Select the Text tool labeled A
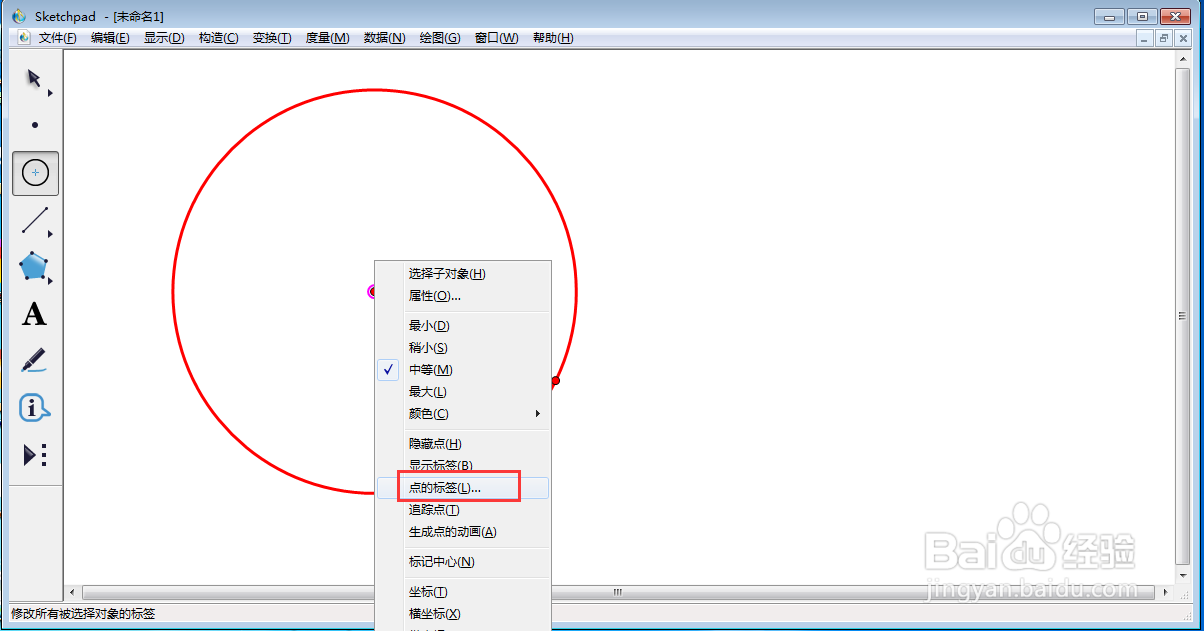 pyautogui.click(x=34, y=314)
